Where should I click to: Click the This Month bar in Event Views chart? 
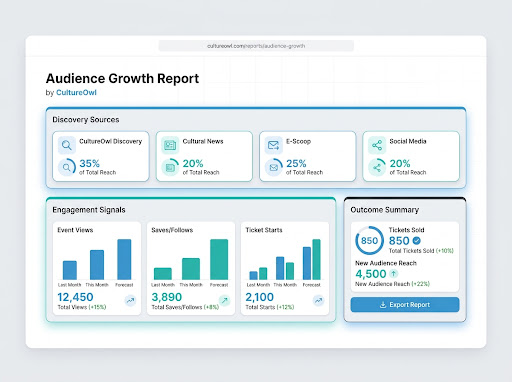click(x=97, y=265)
